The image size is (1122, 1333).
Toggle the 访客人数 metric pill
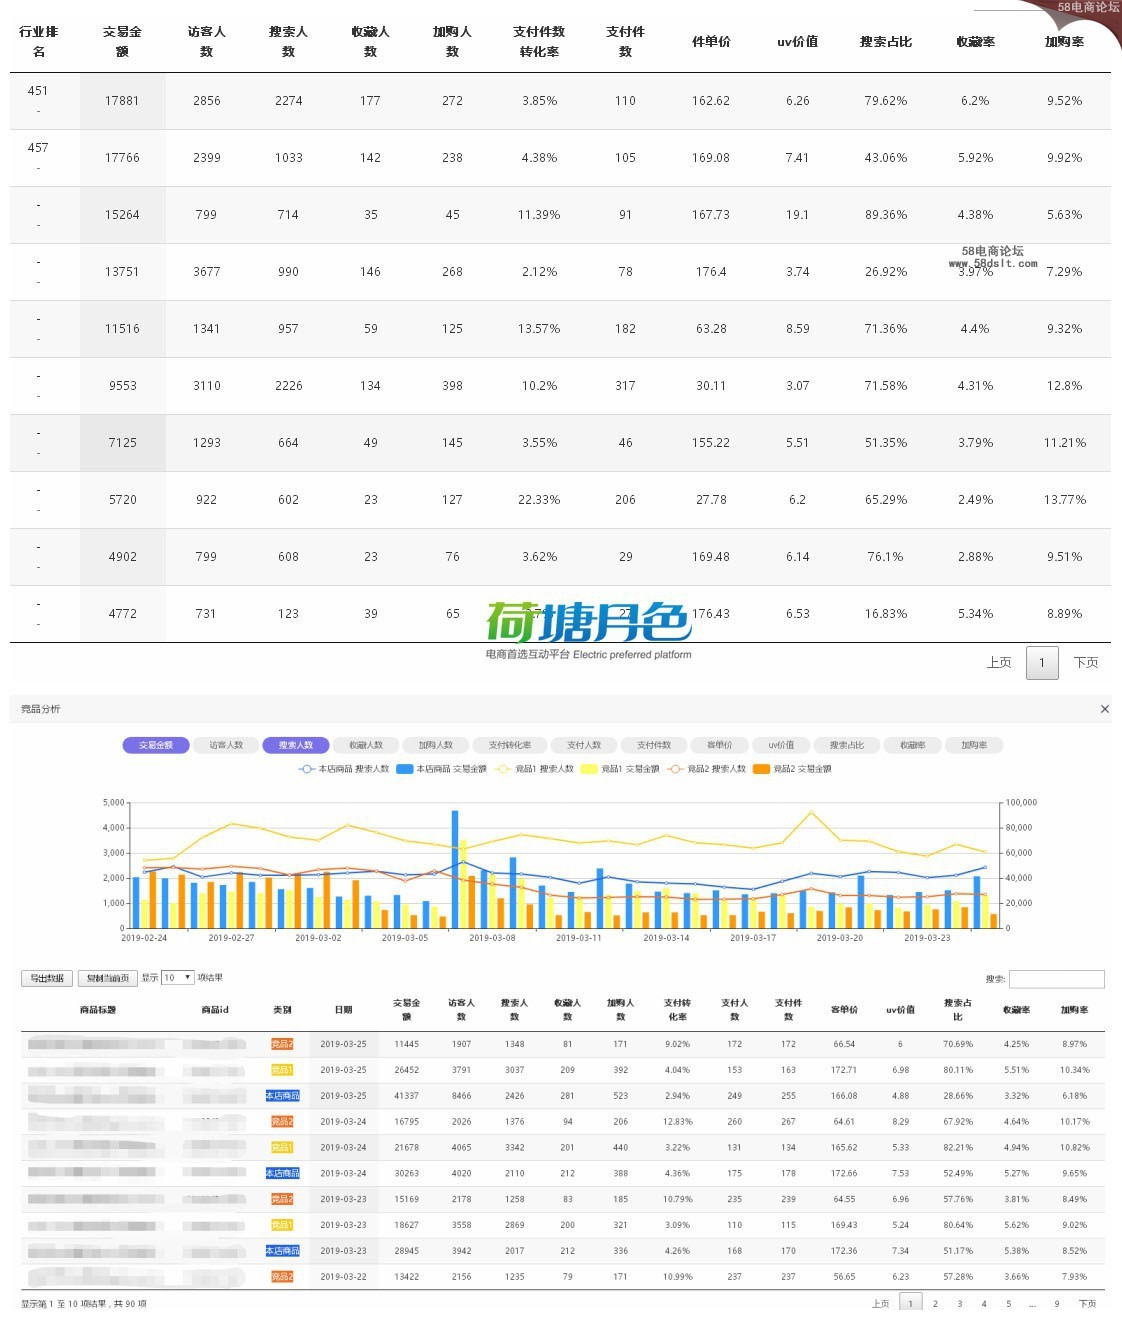(x=226, y=745)
